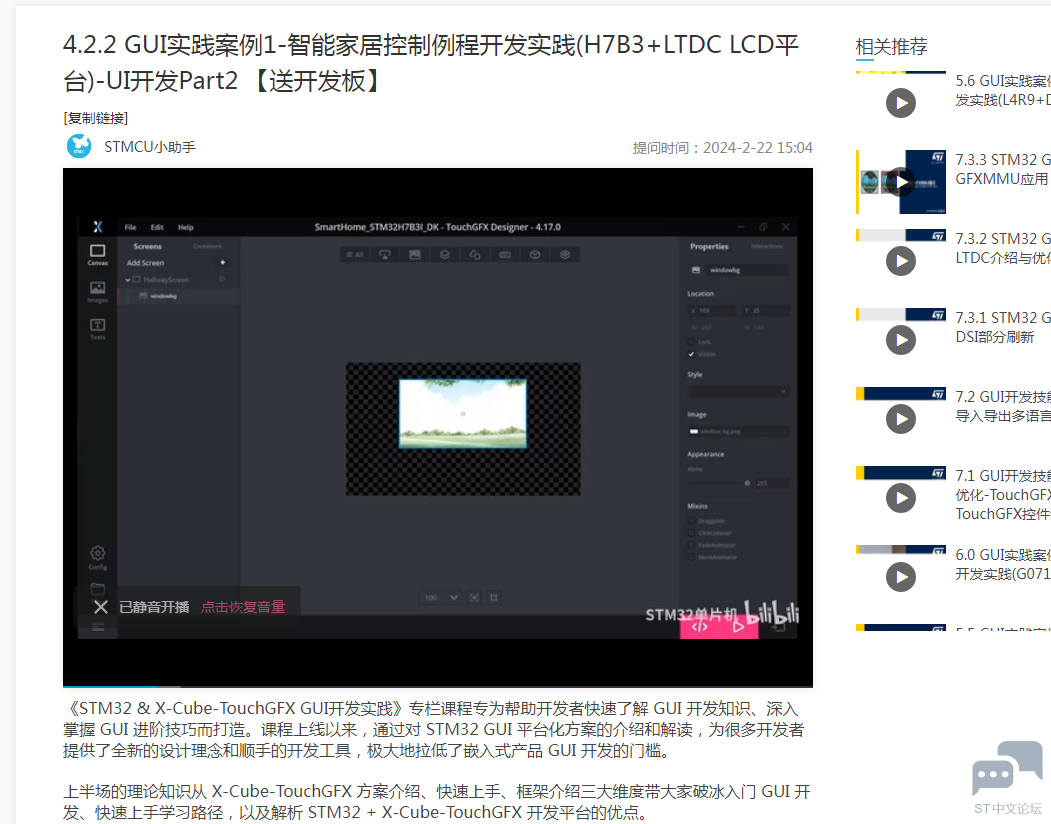Click the Y location input field
1051x824 pixels.
coord(765,310)
